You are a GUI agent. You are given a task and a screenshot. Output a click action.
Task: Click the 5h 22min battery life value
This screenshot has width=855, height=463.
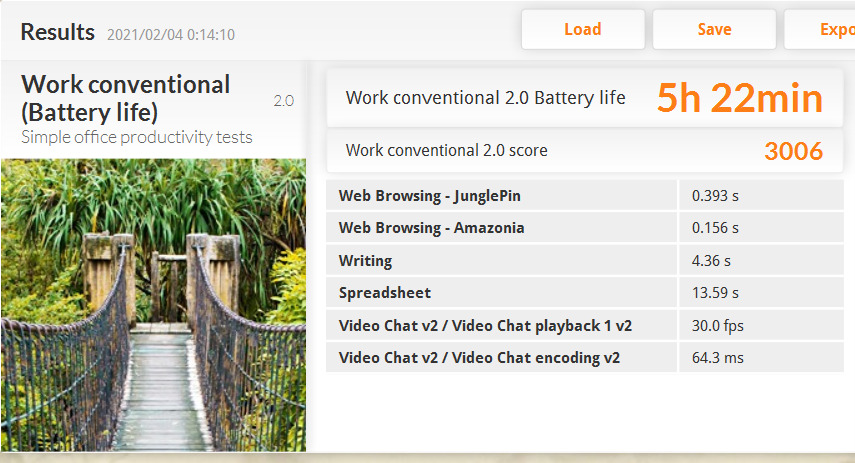pyautogui.click(x=739, y=98)
